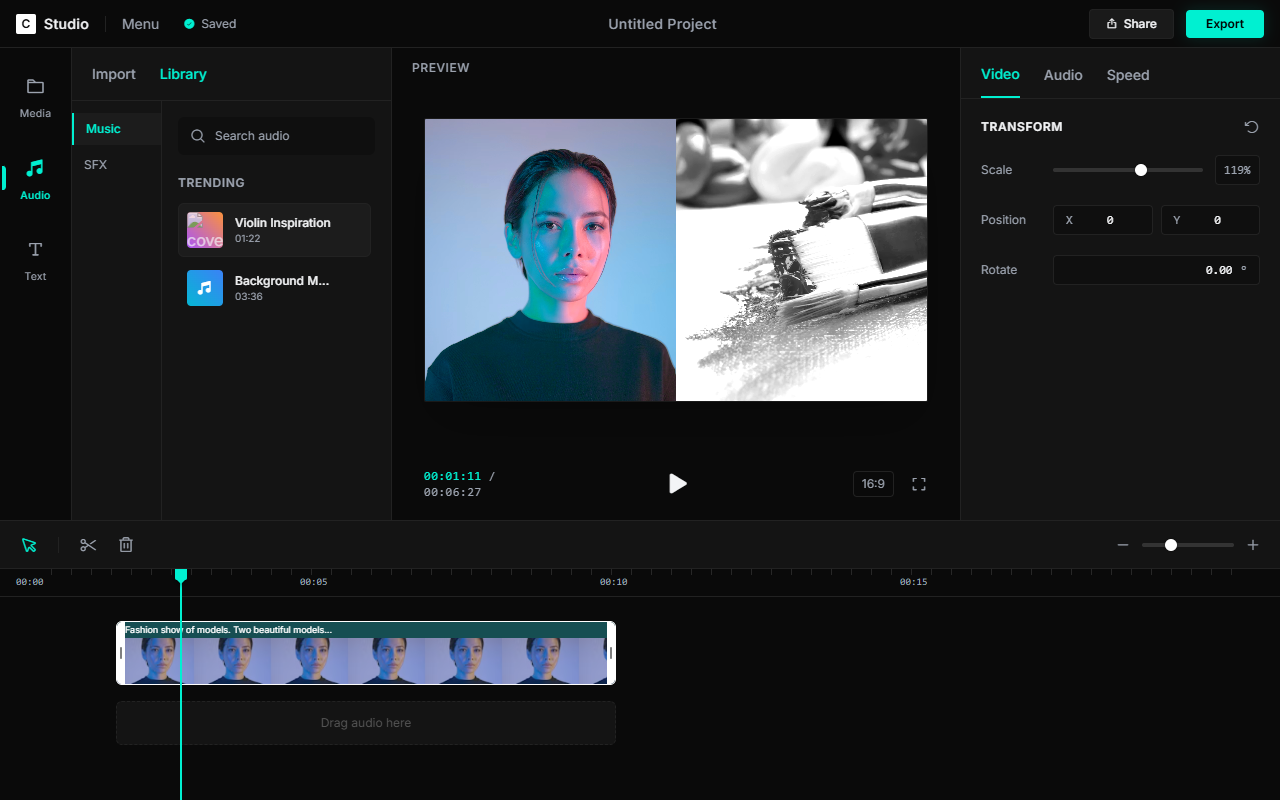1280x800 pixels.
Task: Select the SFX category
Action: 96,165
